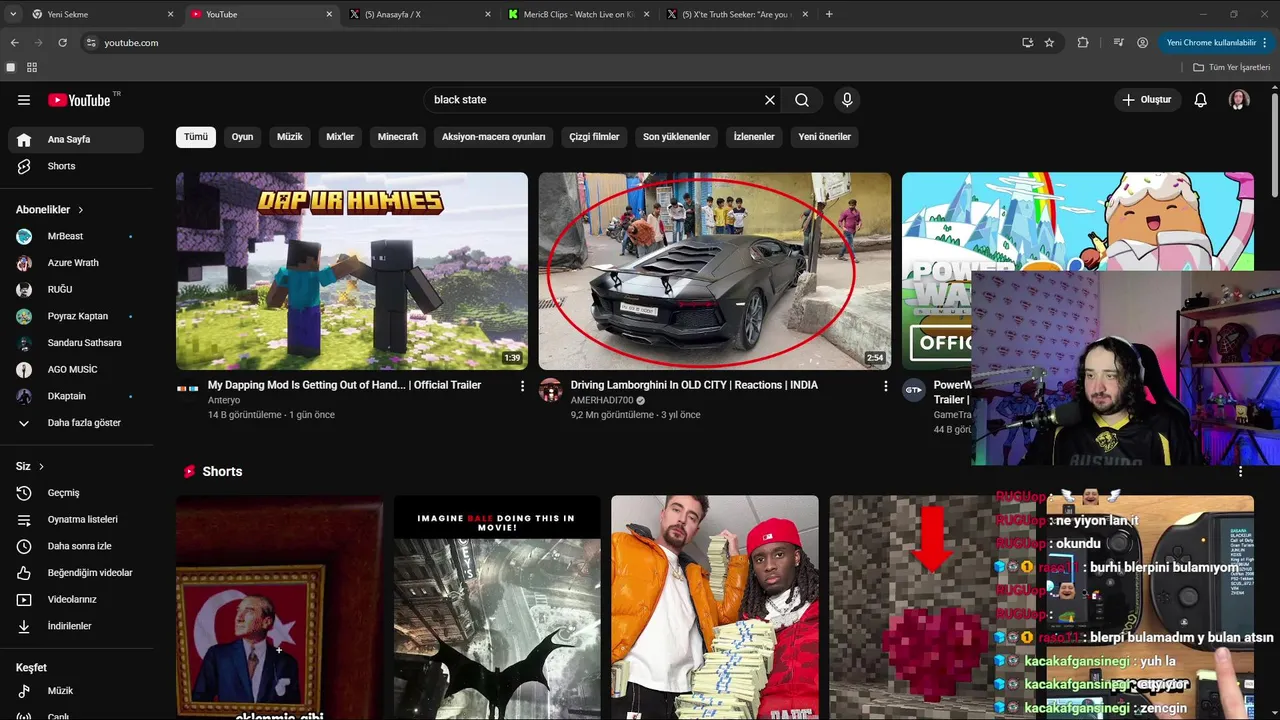Image resolution: width=1280 pixels, height=720 pixels.
Task: Select the Tümü filter chip
Action: pyautogui.click(x=196, y=137)
